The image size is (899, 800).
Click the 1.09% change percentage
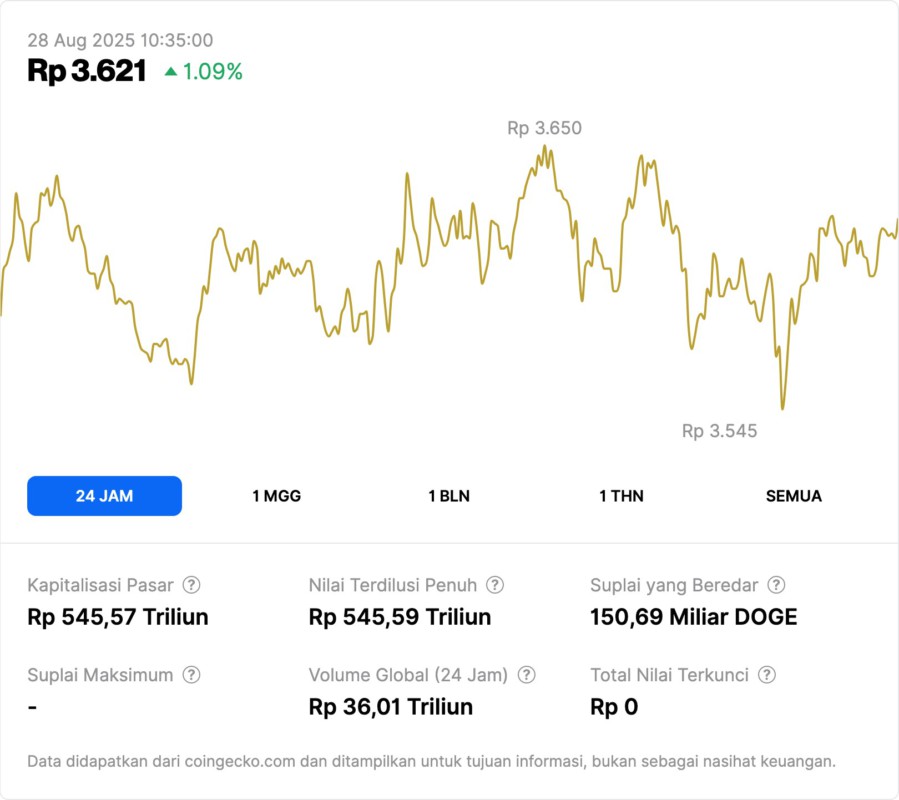pos(212,72)
